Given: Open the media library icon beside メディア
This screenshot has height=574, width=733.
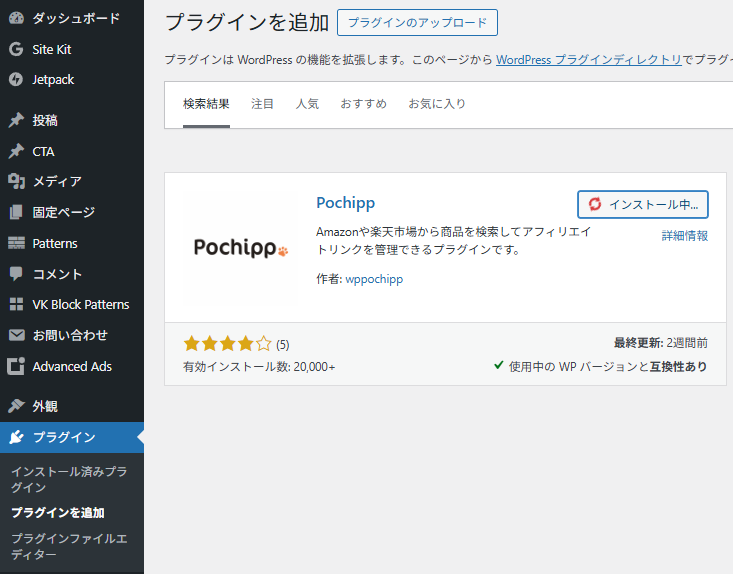Looking at the screenshot, I should [x=16, y=182].
